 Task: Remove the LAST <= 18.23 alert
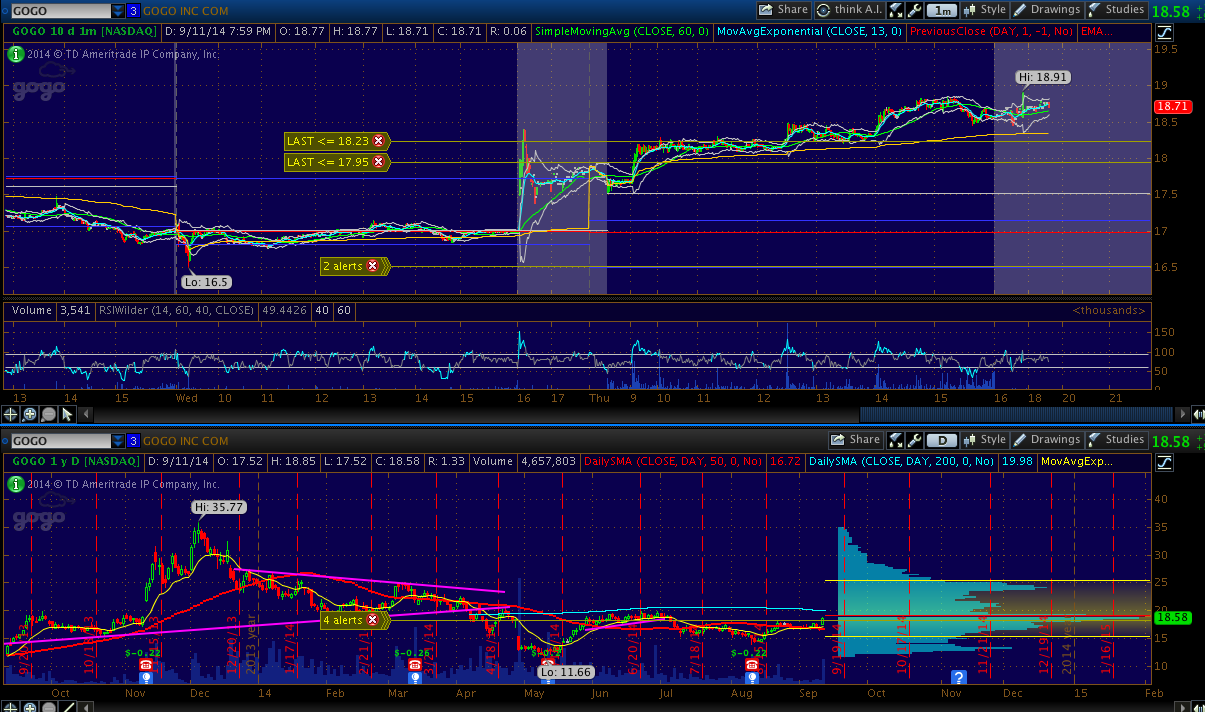(379, 141)
